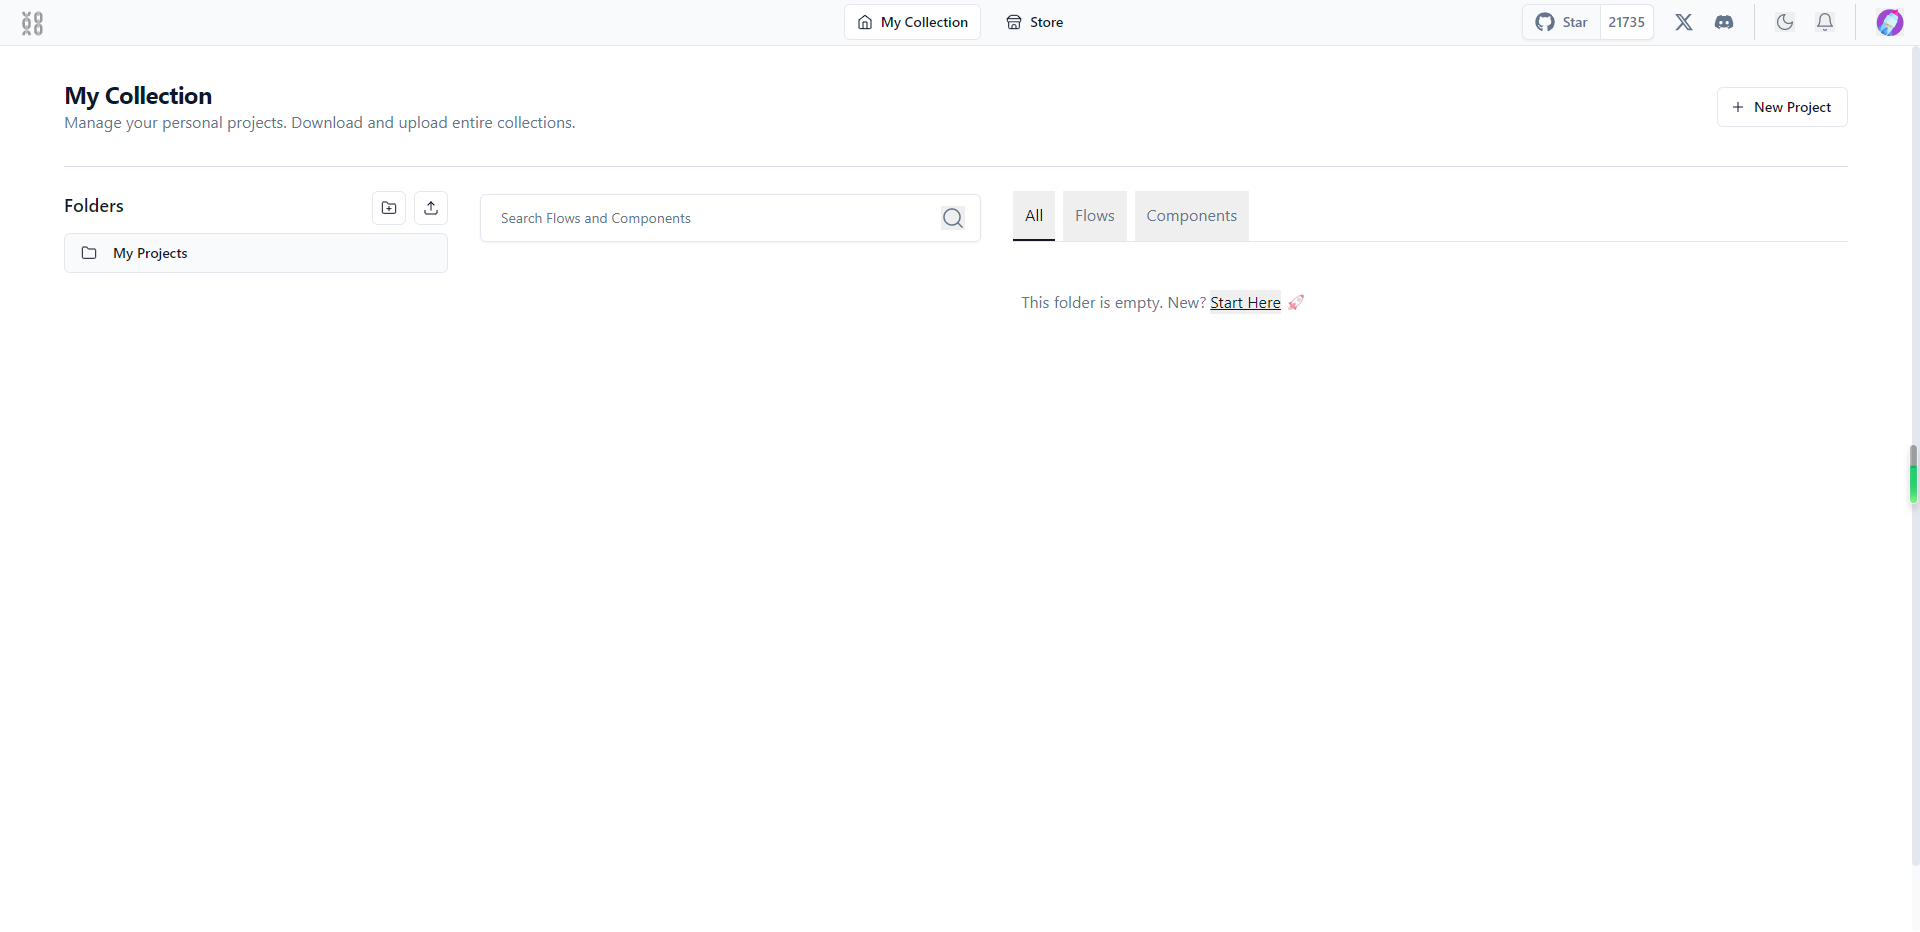Screen dimensions: 1920x932
Task: Switch to the Components tab
Action: point(1192,216)
